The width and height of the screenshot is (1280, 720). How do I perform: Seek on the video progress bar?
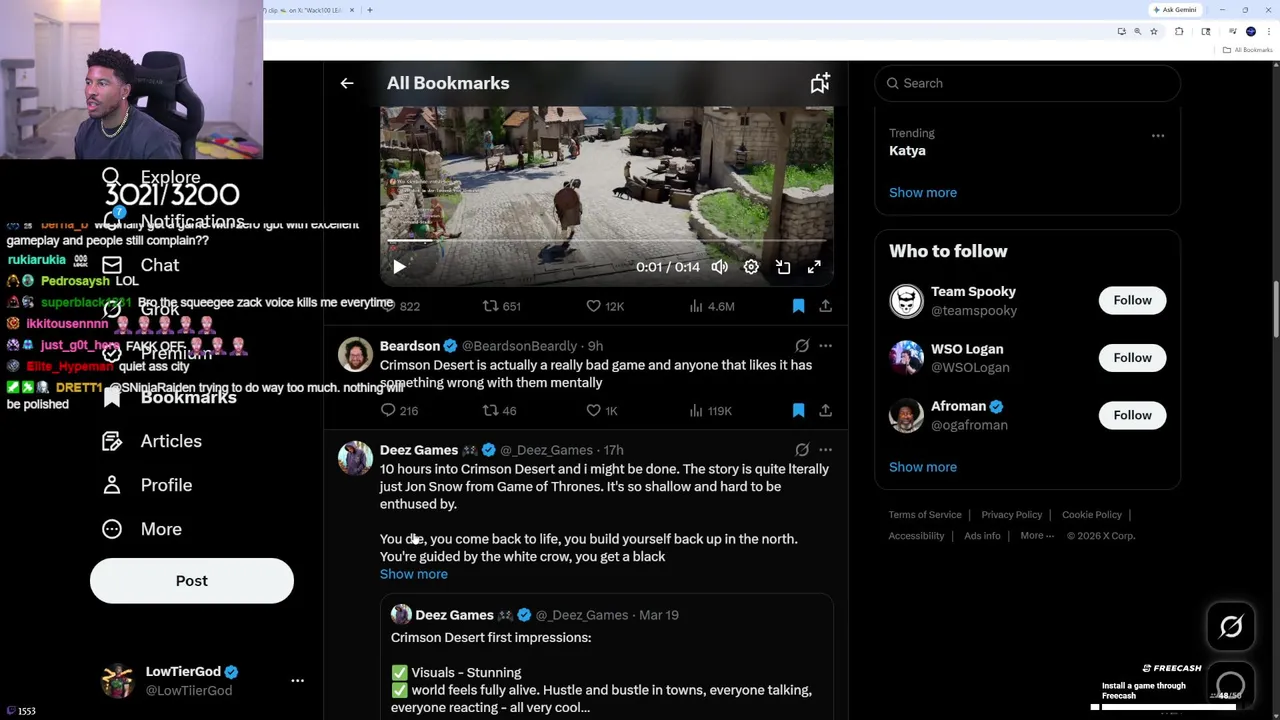coord(606,241)
